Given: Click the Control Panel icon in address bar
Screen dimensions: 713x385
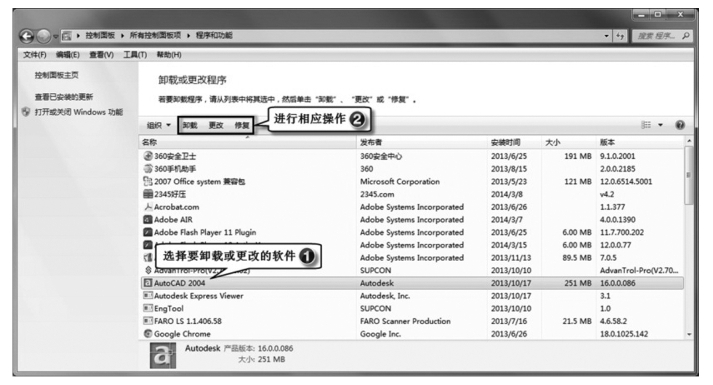Looking at the screenshot, I should coord(67,35).
